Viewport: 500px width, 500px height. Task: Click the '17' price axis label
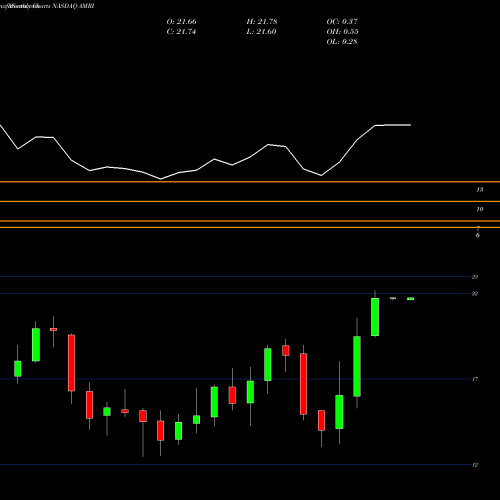pos(475,379)
